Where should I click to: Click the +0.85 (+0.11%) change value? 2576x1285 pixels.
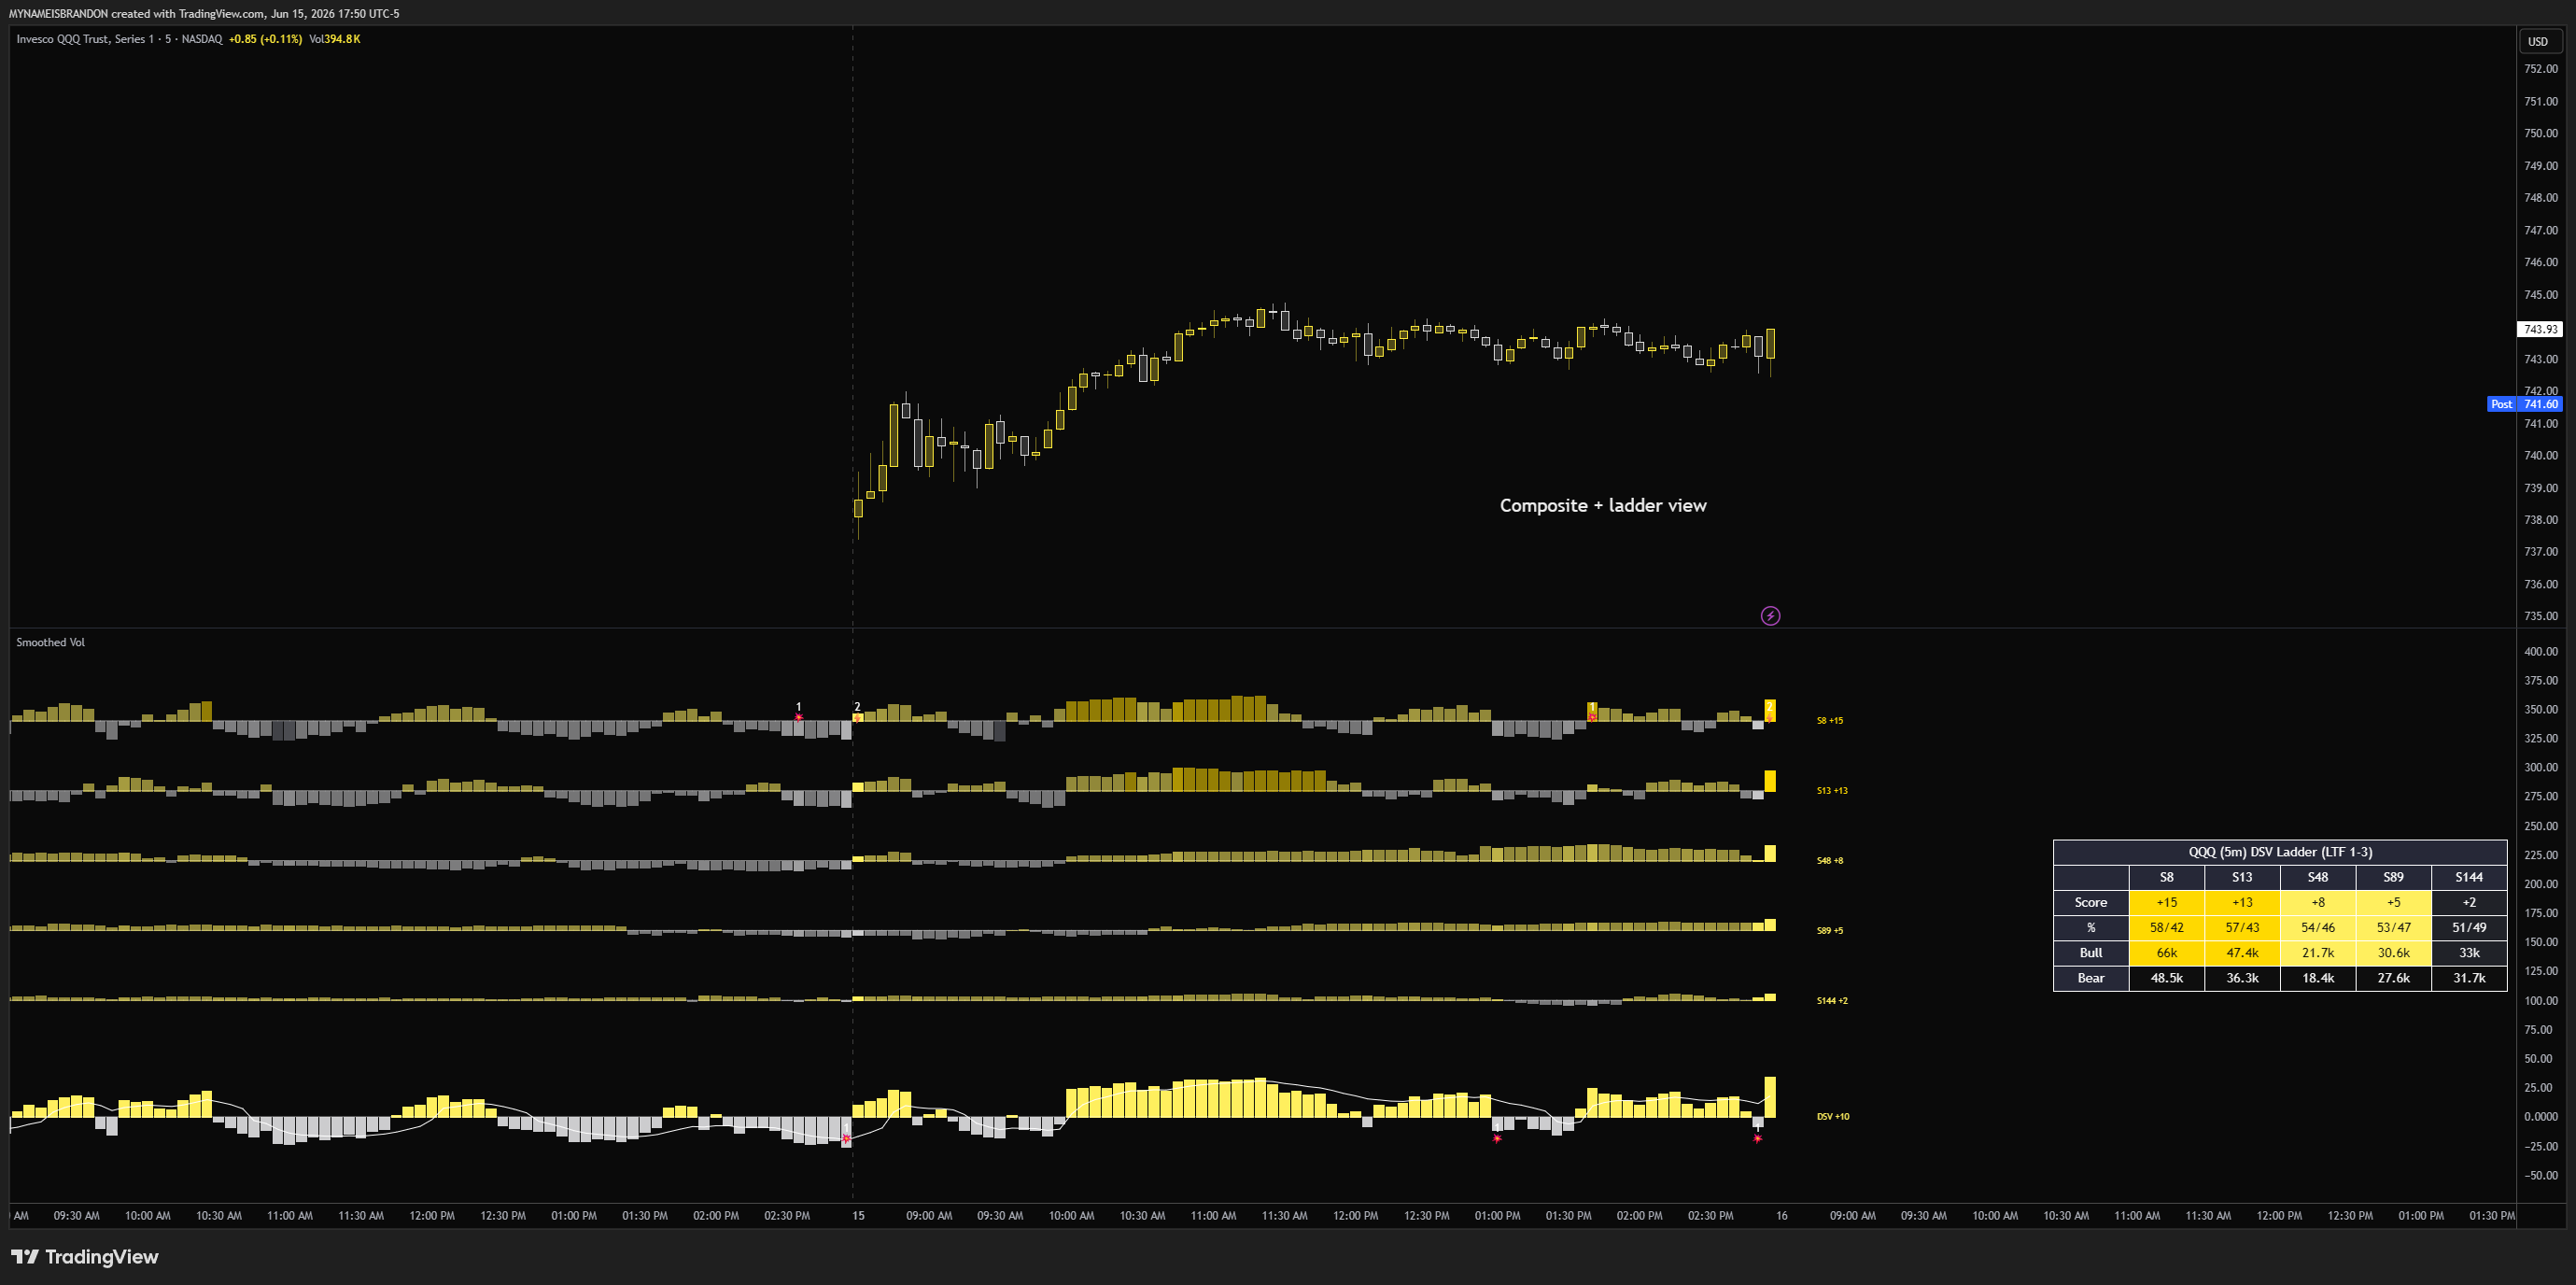pos(265,39)
